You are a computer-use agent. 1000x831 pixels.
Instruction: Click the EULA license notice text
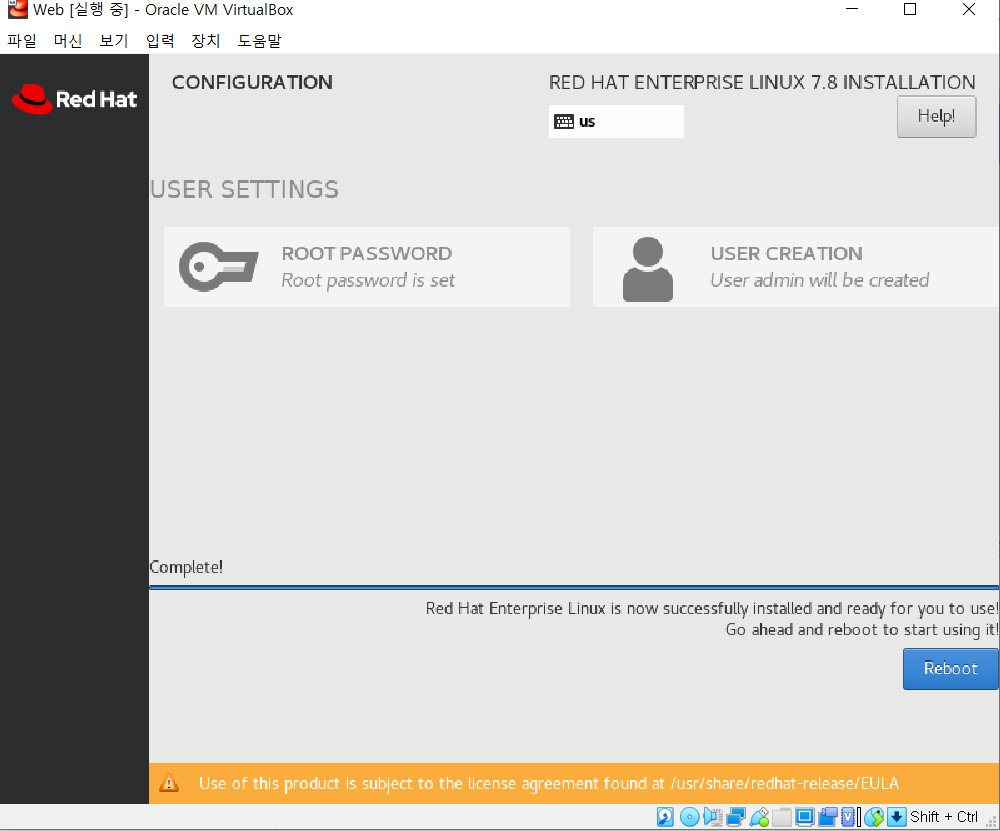[x=548, y=783]
